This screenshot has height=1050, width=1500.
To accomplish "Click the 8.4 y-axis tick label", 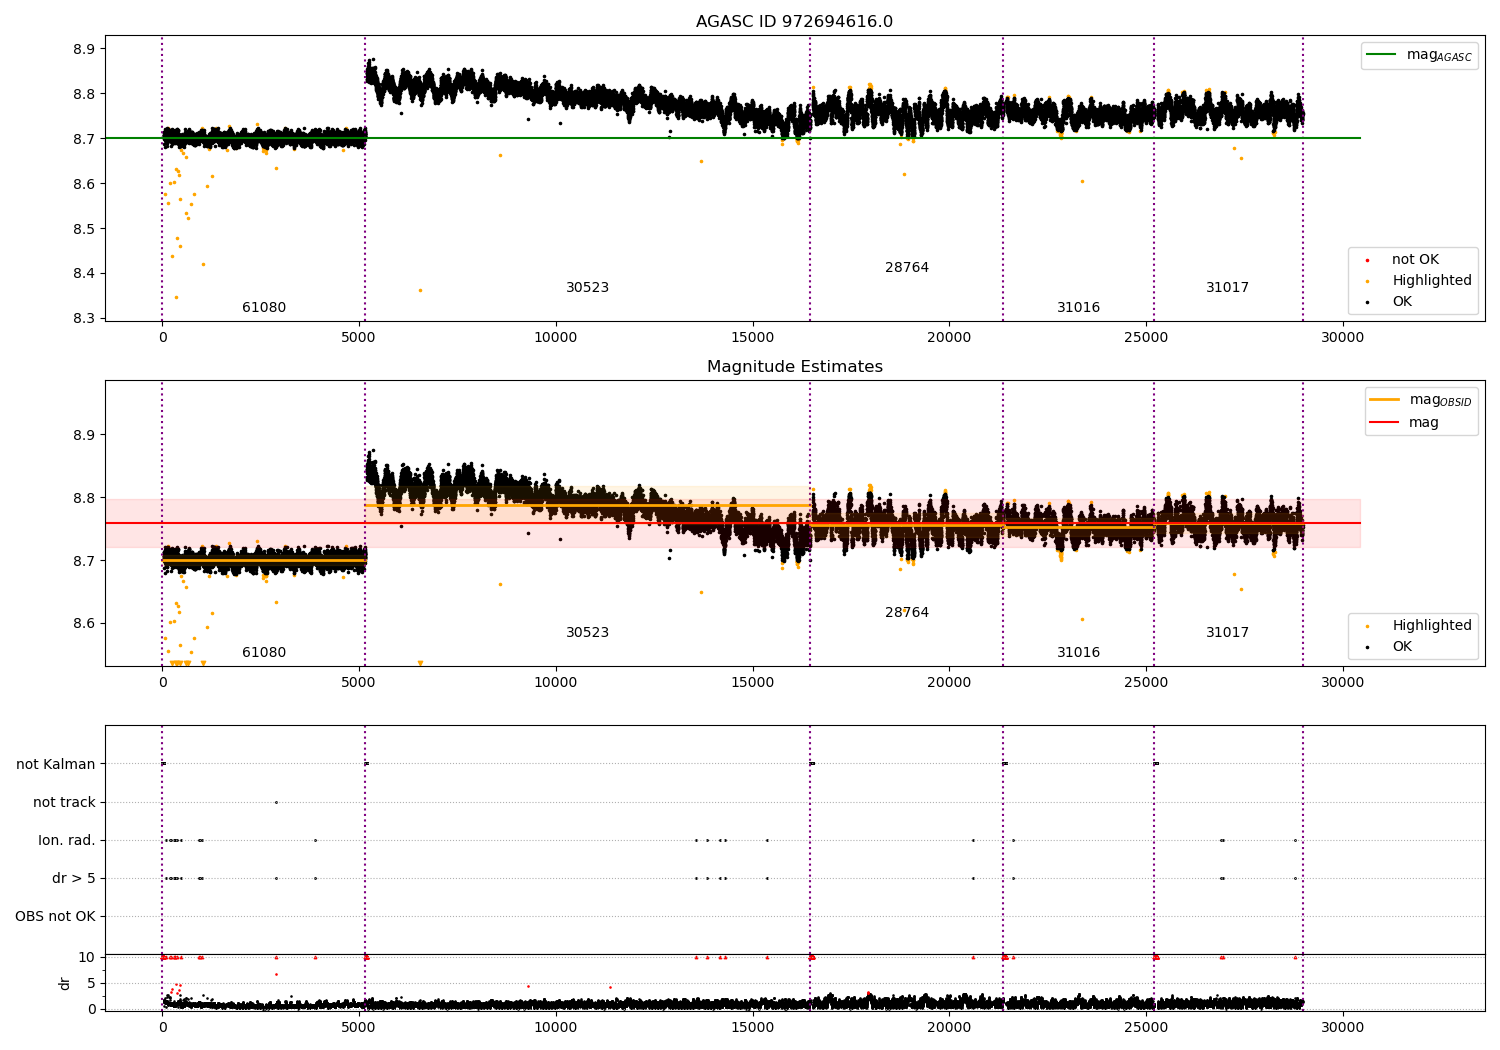I will pos(84,274).
